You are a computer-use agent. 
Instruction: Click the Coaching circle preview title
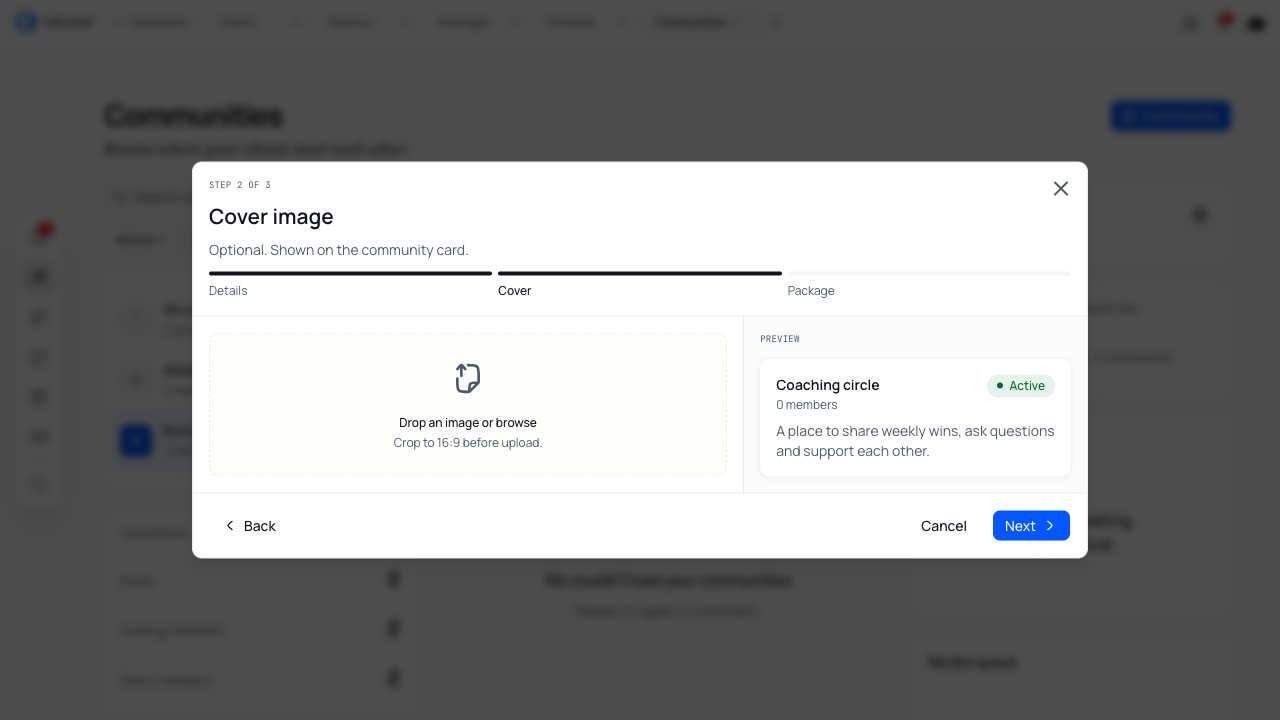click(828, 385)
